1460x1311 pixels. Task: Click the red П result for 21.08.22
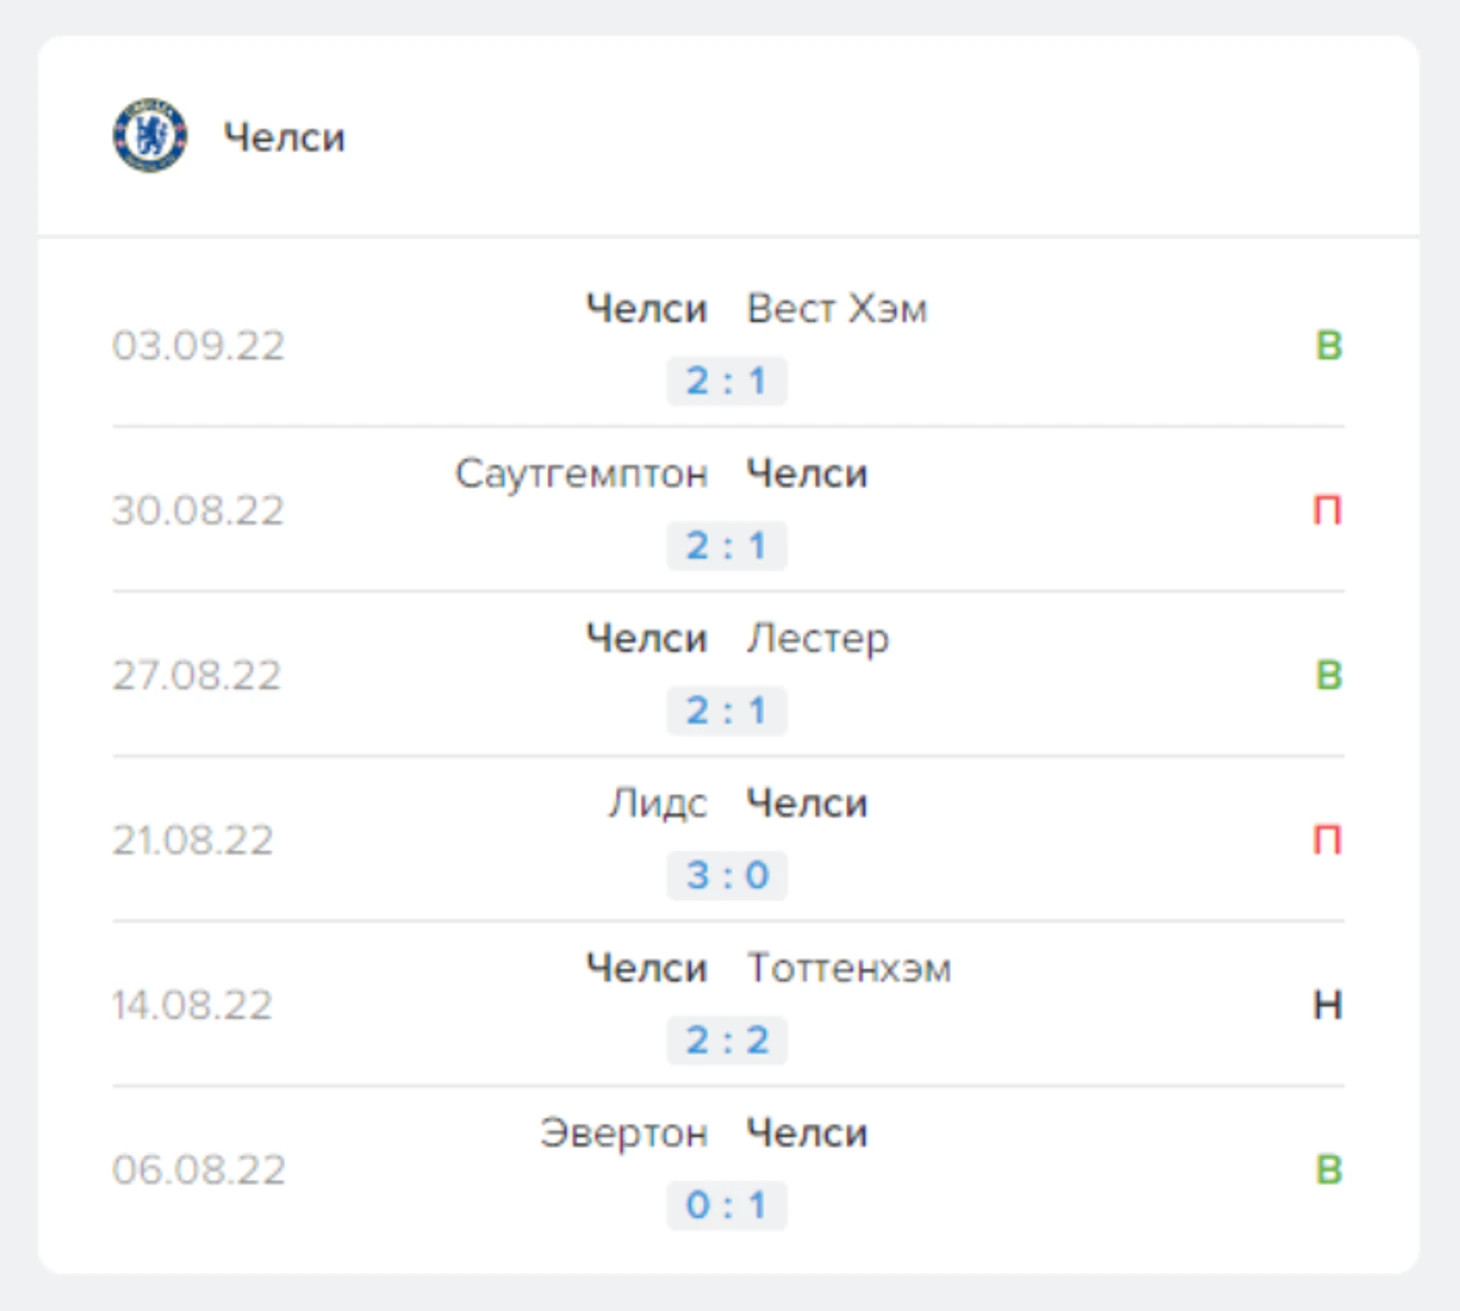1327,840
